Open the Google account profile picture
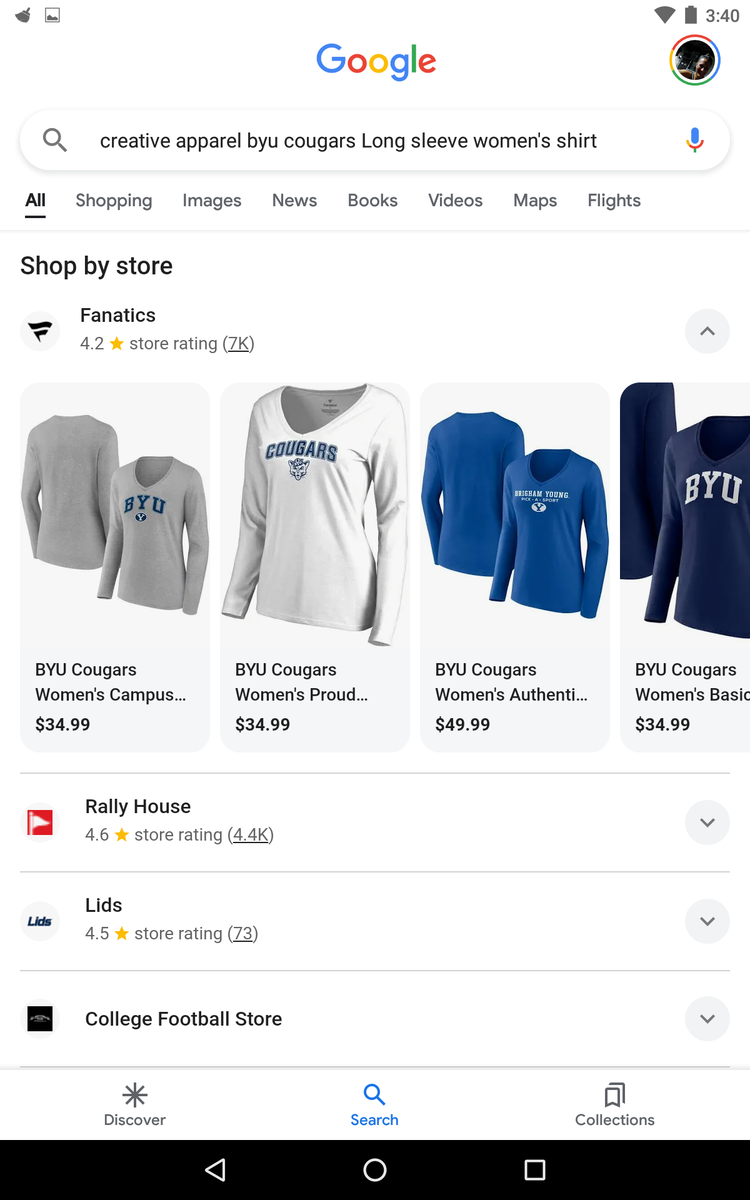The width and height of the screenshot is (750, 1200). pos(694,61)
